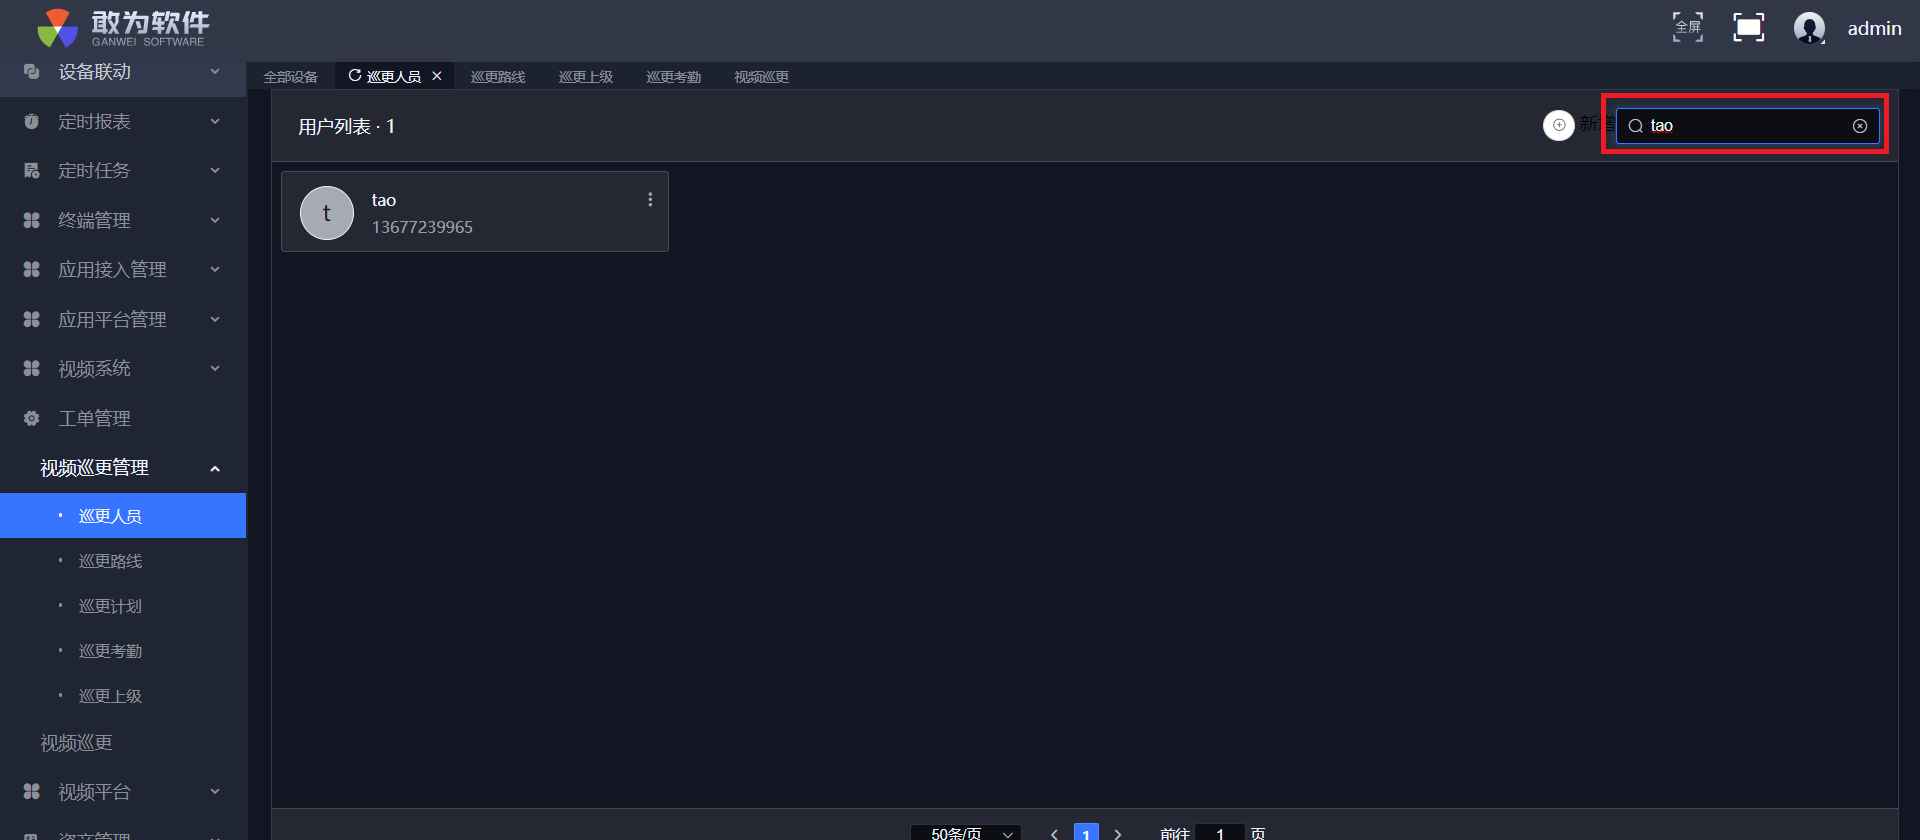Expand 应用平台管理 with its chevron
This screenshot has height=840, width=1920.
215,320
